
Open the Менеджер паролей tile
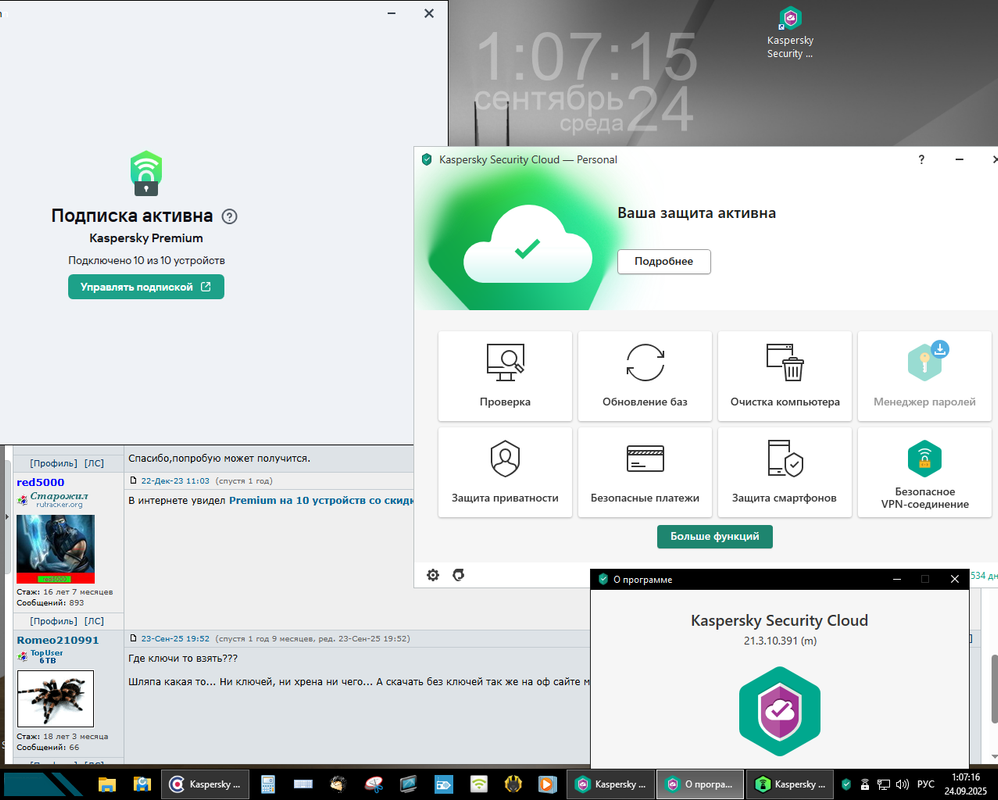[924, 375]
